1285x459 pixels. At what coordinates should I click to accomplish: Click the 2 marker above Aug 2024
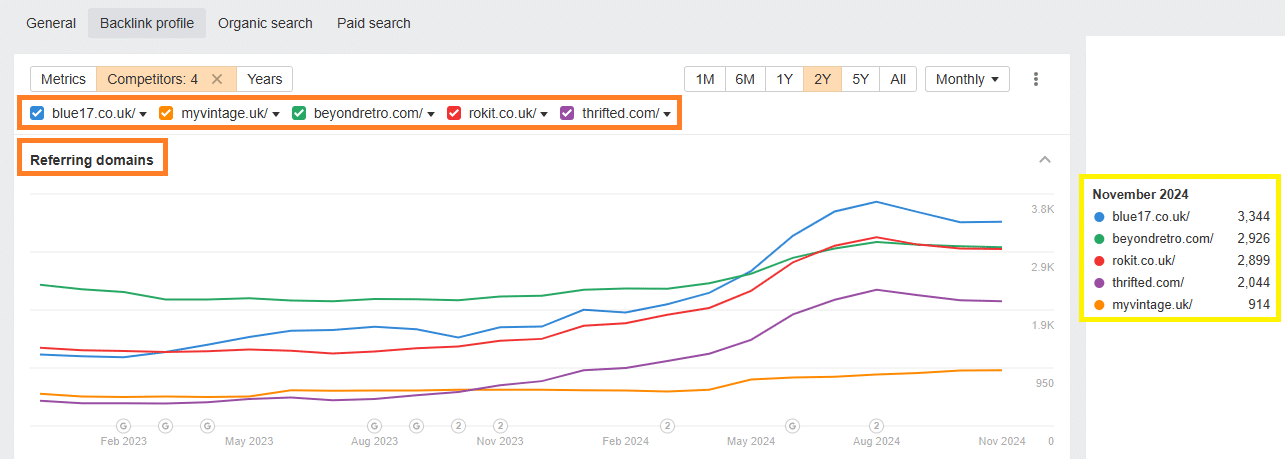point(876,425)
